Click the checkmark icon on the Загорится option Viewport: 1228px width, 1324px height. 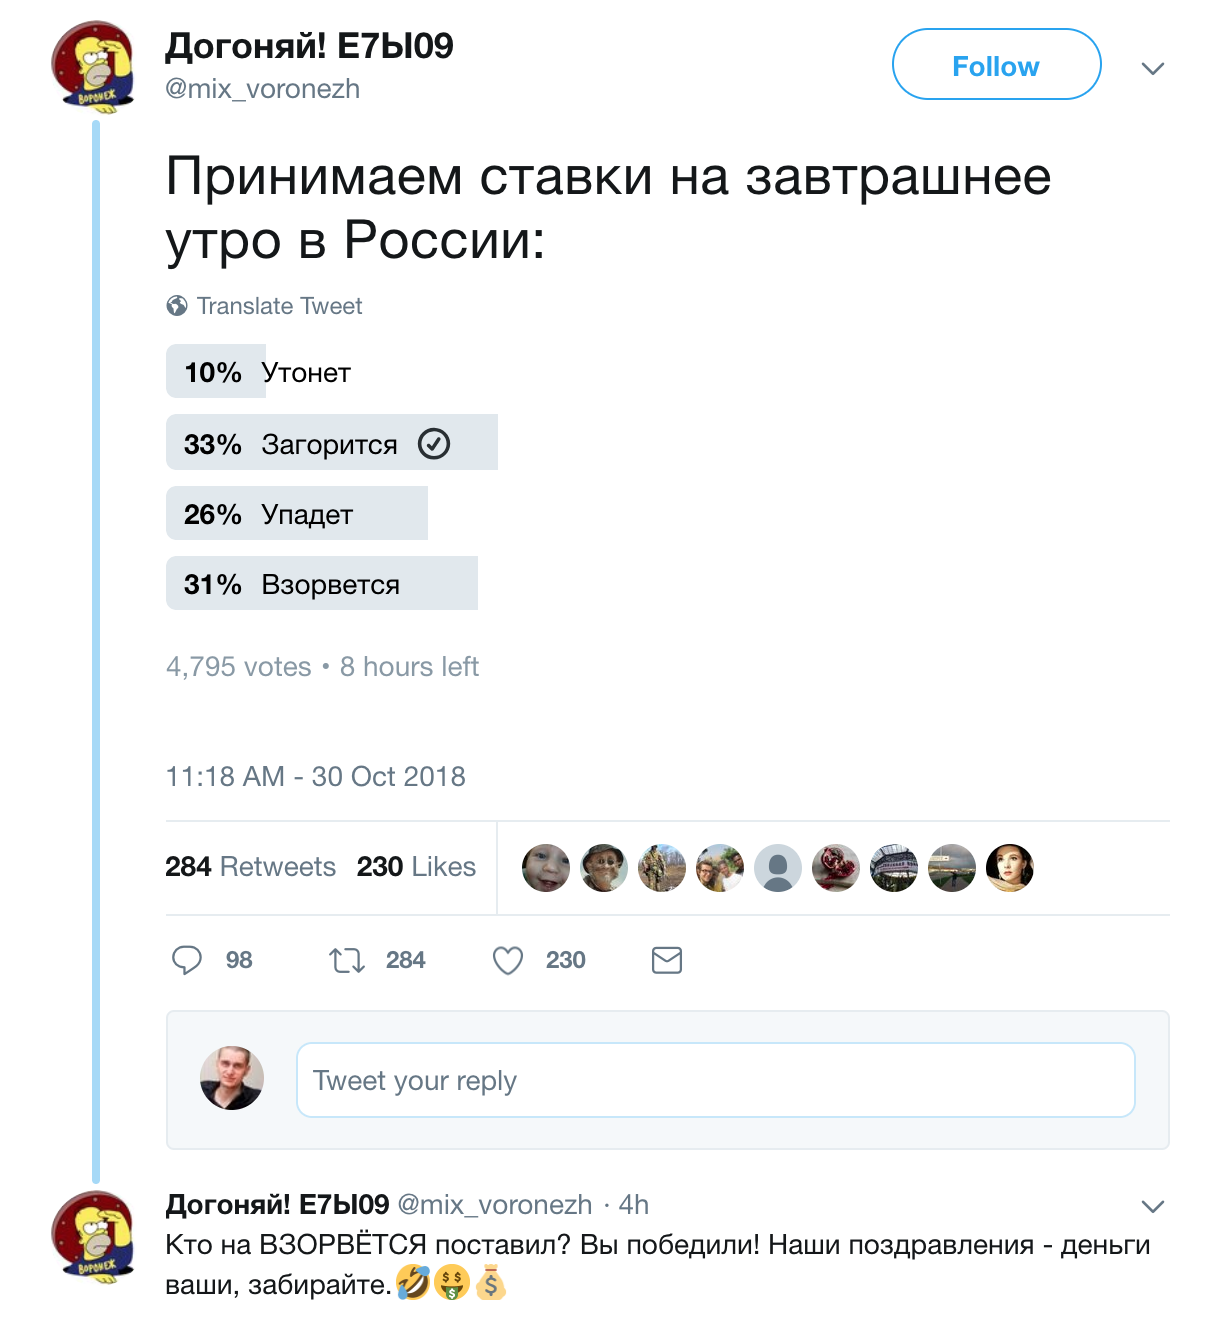[x=434, y=443]
